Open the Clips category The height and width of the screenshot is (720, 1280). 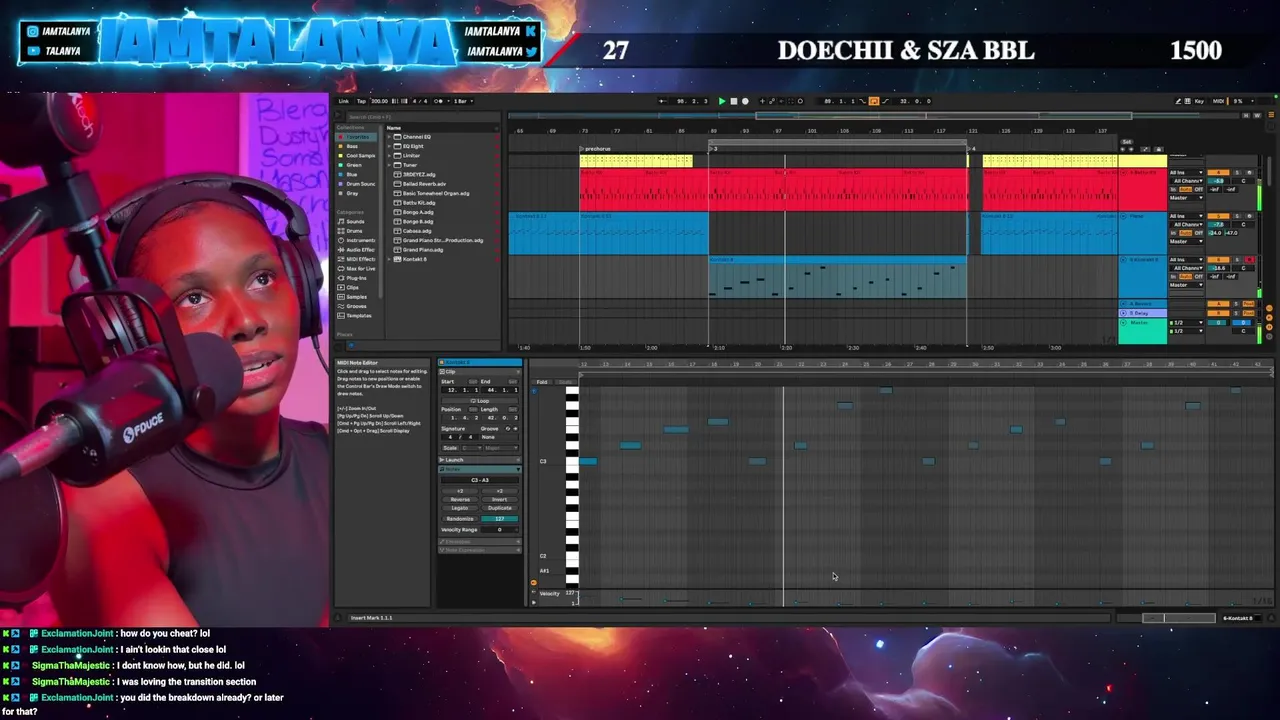[353, 287]
